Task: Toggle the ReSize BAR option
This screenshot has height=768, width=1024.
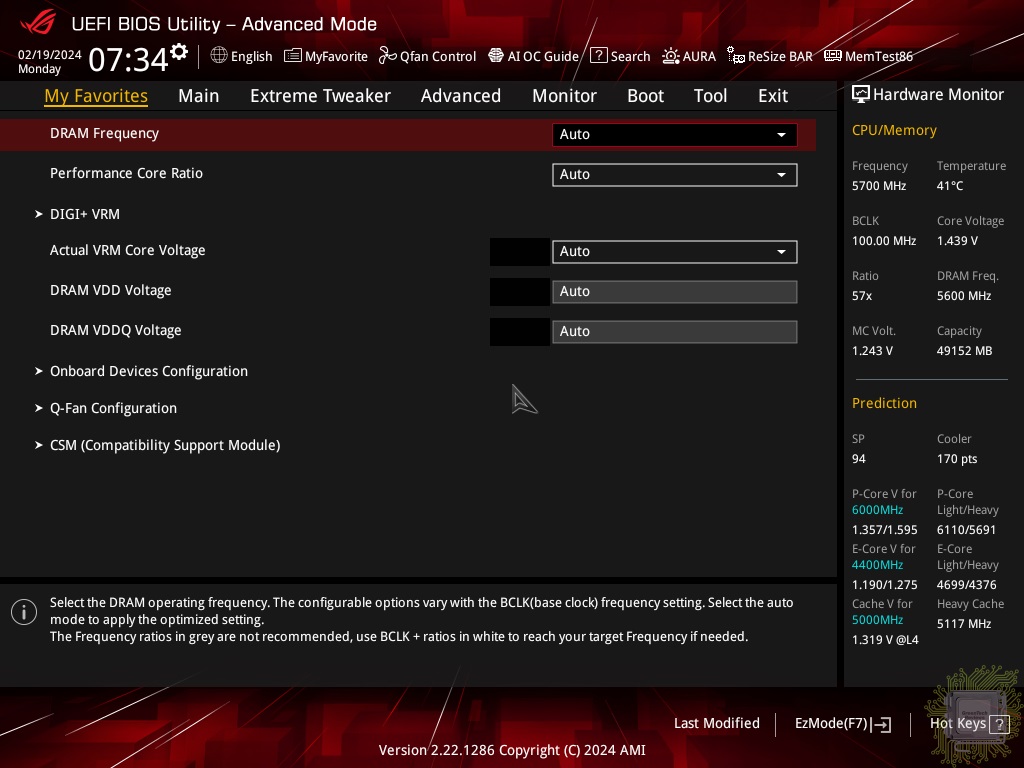Action: point(770,56)
